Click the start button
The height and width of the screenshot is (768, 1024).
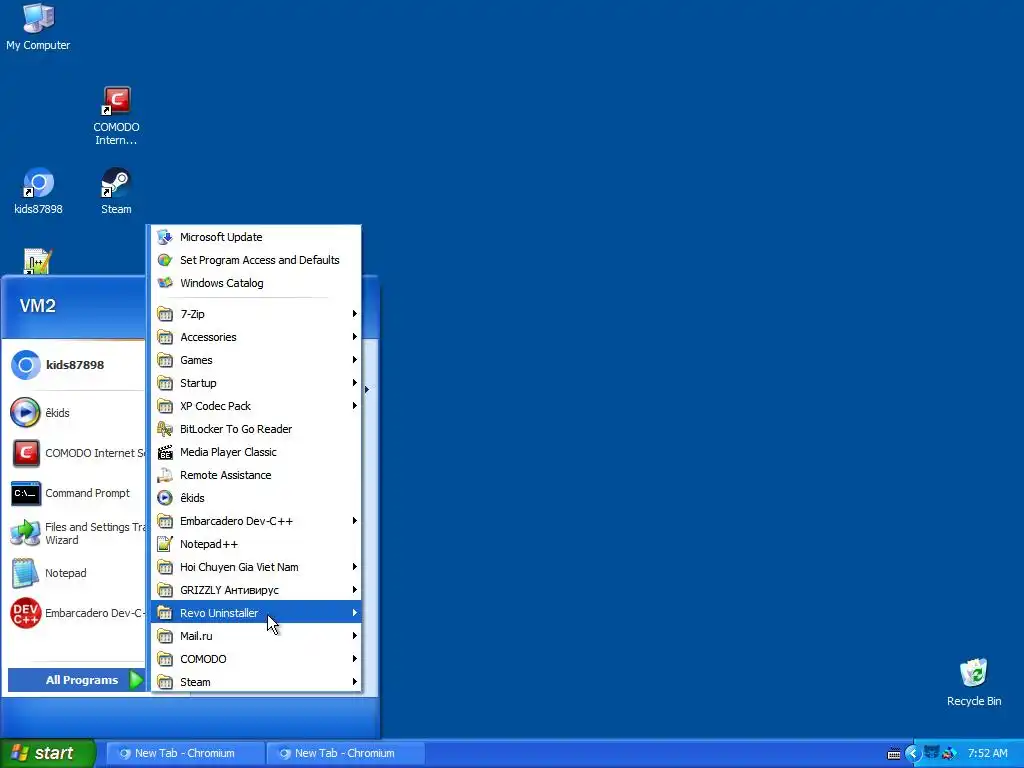(48, 753)
